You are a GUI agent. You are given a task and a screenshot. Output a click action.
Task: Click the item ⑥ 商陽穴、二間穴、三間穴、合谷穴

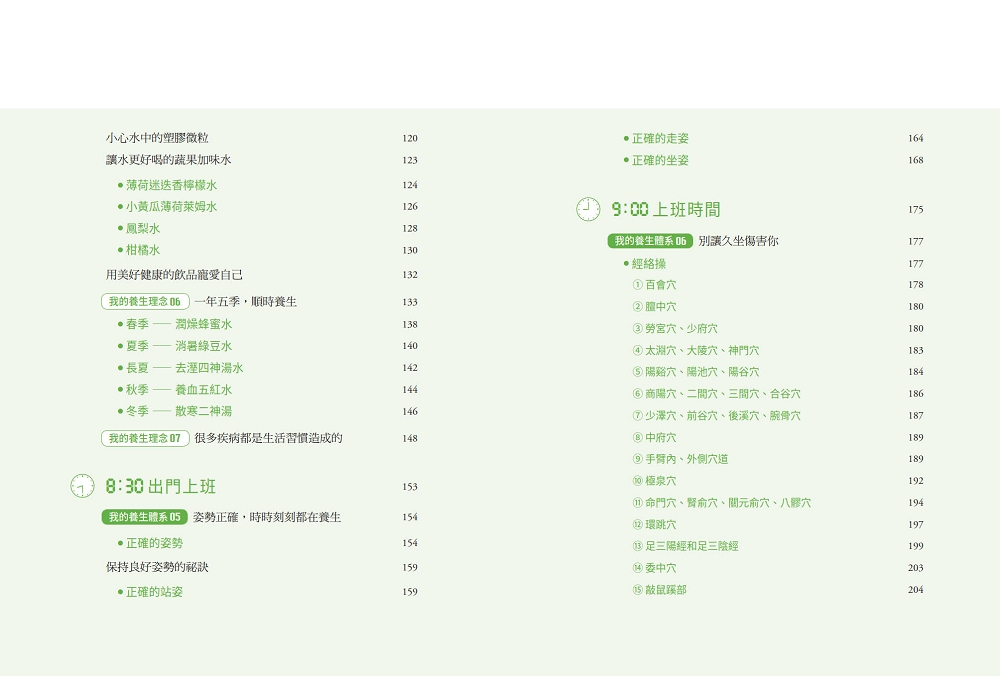pyautogui.click(x=716, y=394)
